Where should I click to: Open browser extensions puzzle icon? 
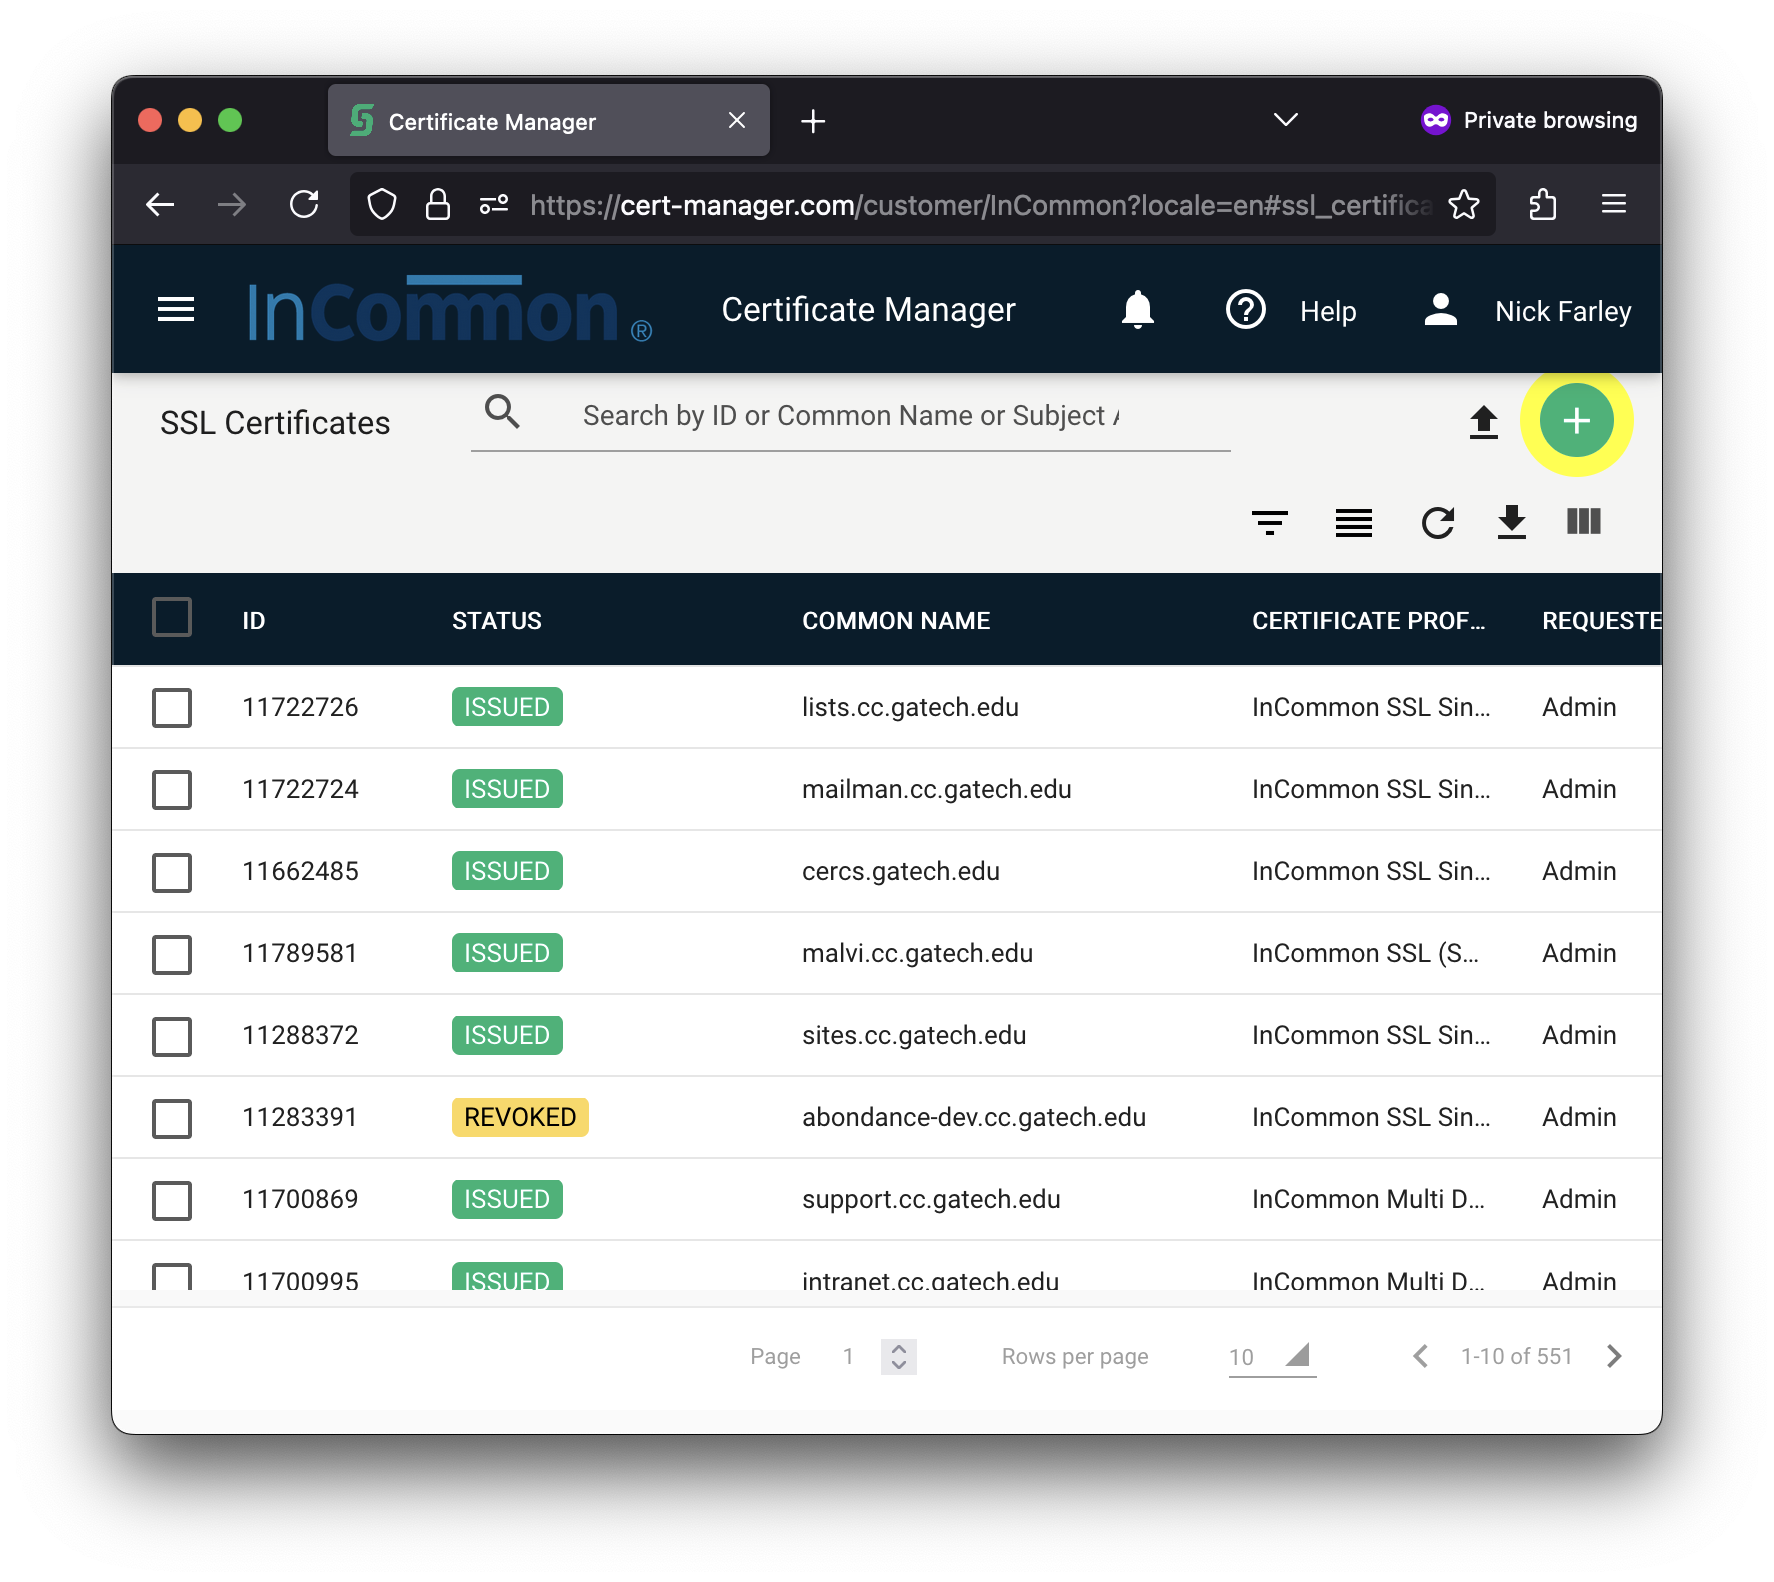coord(1542,205)
